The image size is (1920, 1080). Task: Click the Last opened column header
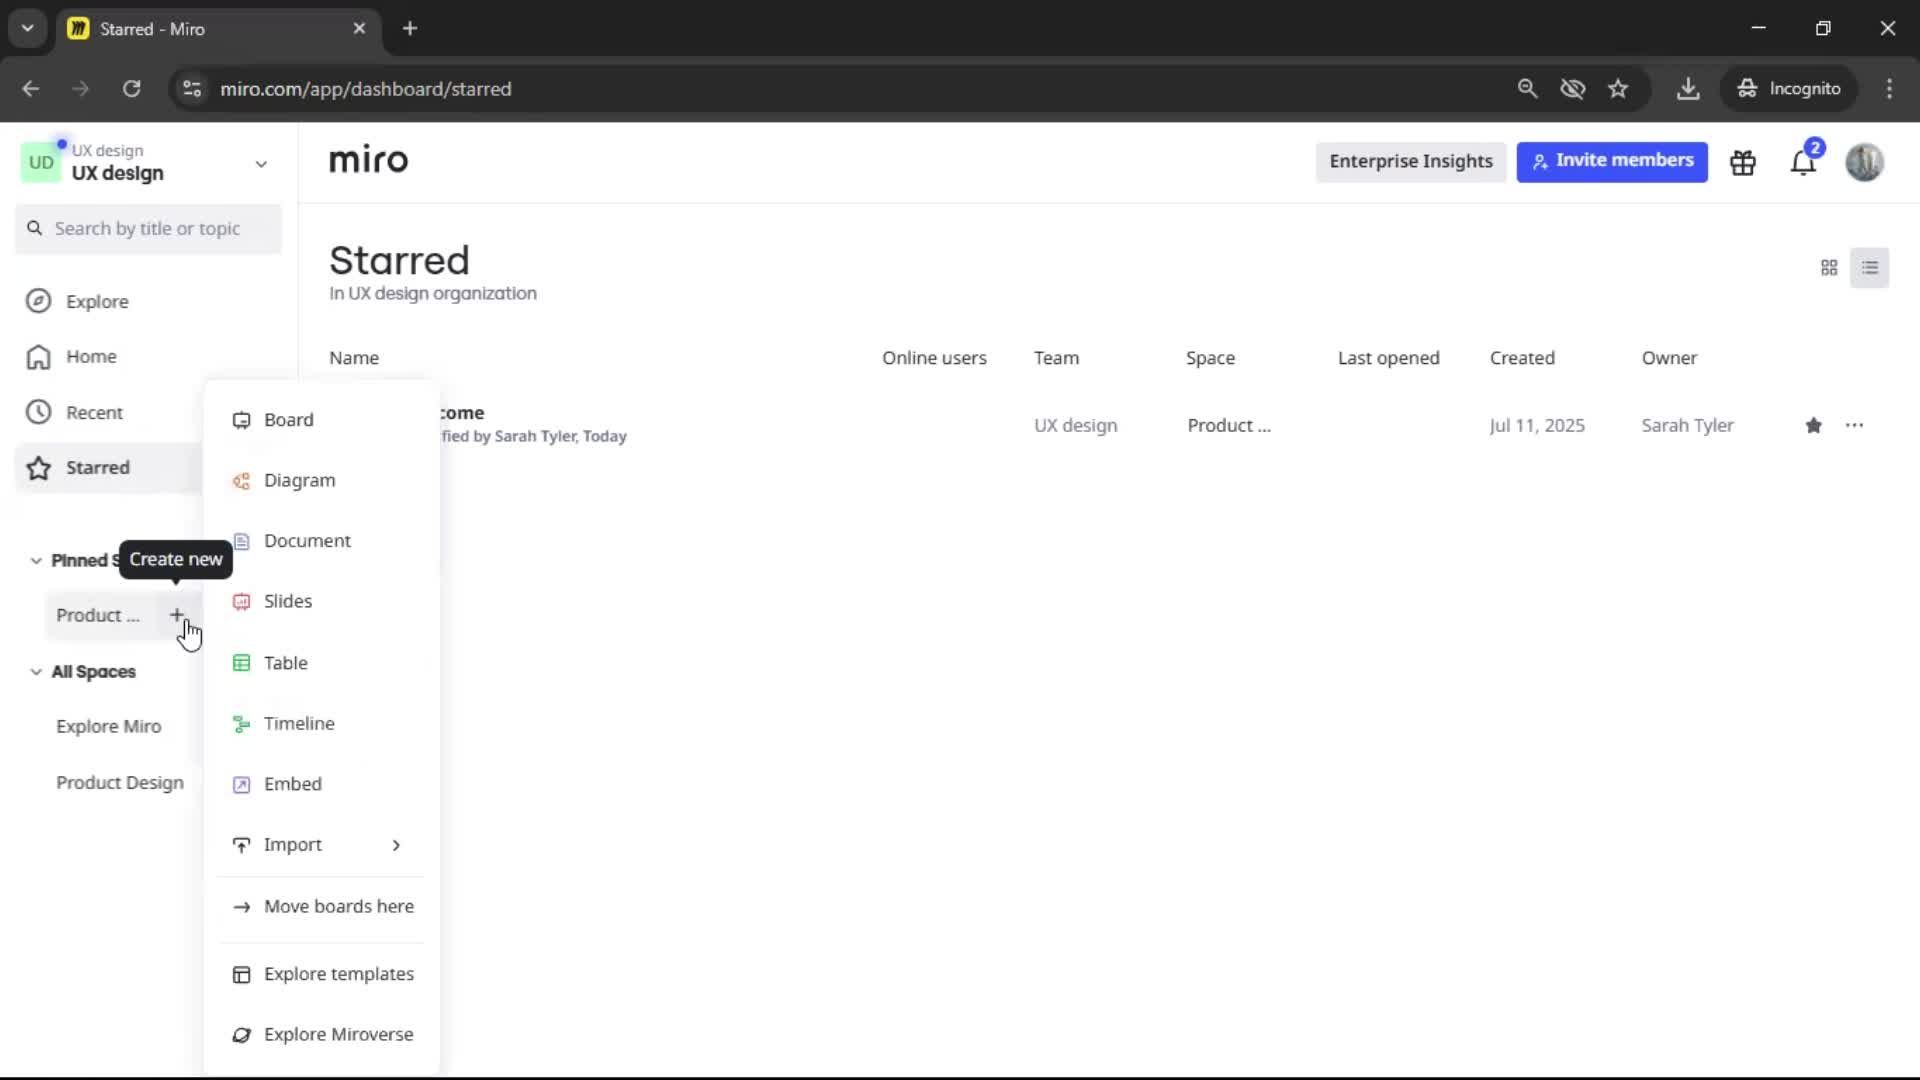pos(1389,358)
